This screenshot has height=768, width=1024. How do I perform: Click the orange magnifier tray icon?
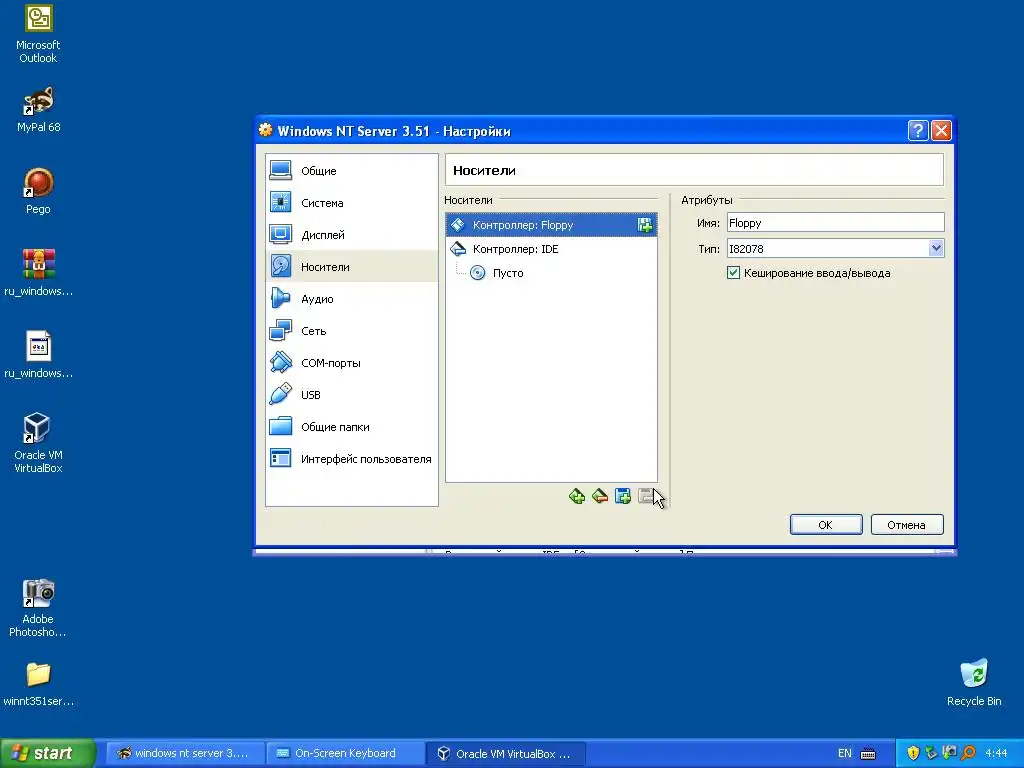click(968, 753)
